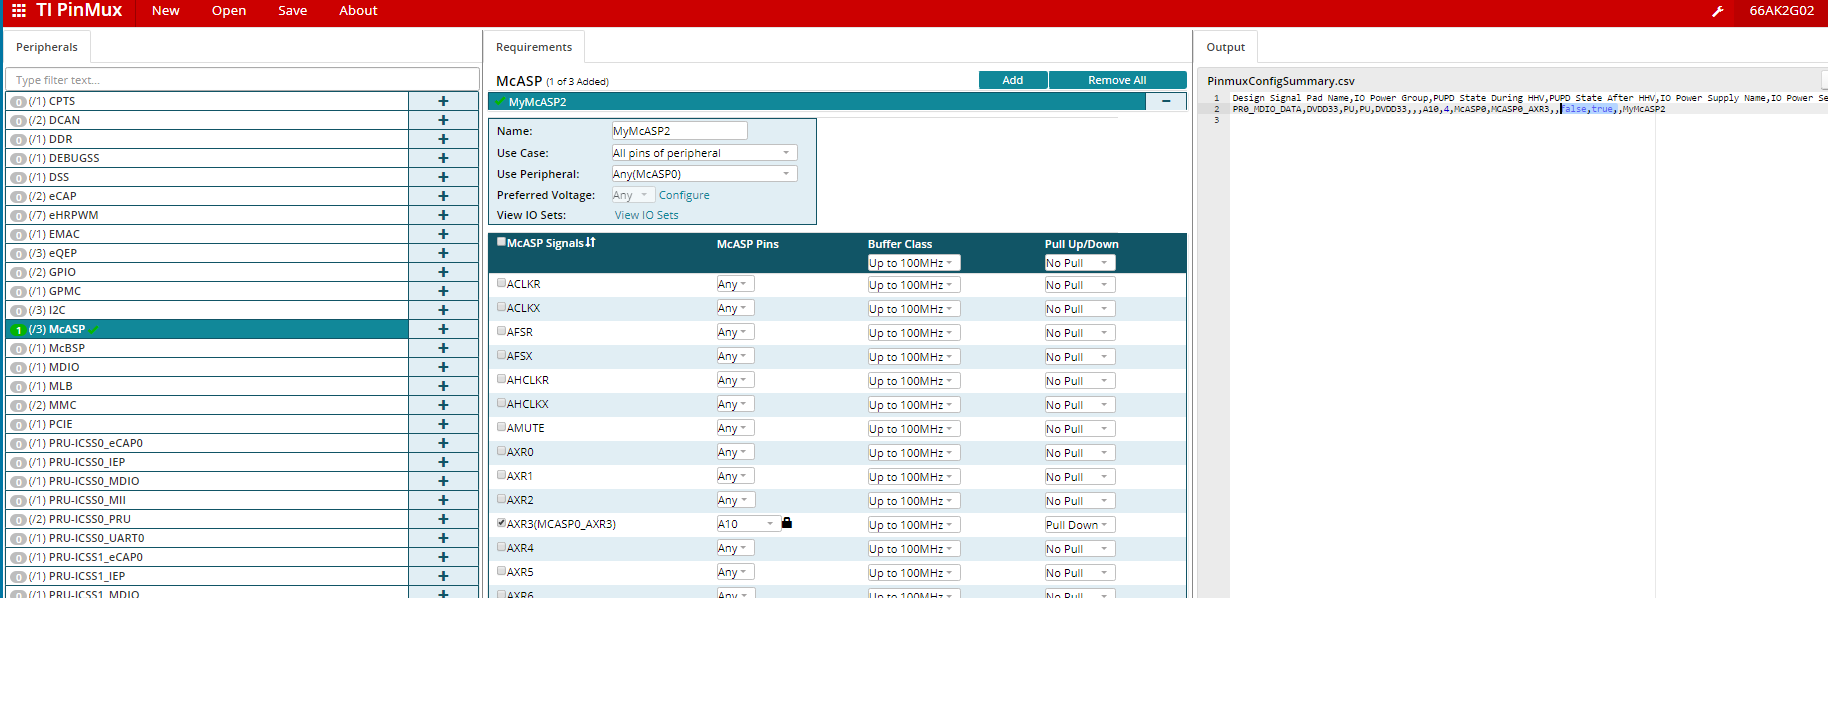
Task: Open the ACLKR pin selection dropdown
Action: [x=735, y=284]
